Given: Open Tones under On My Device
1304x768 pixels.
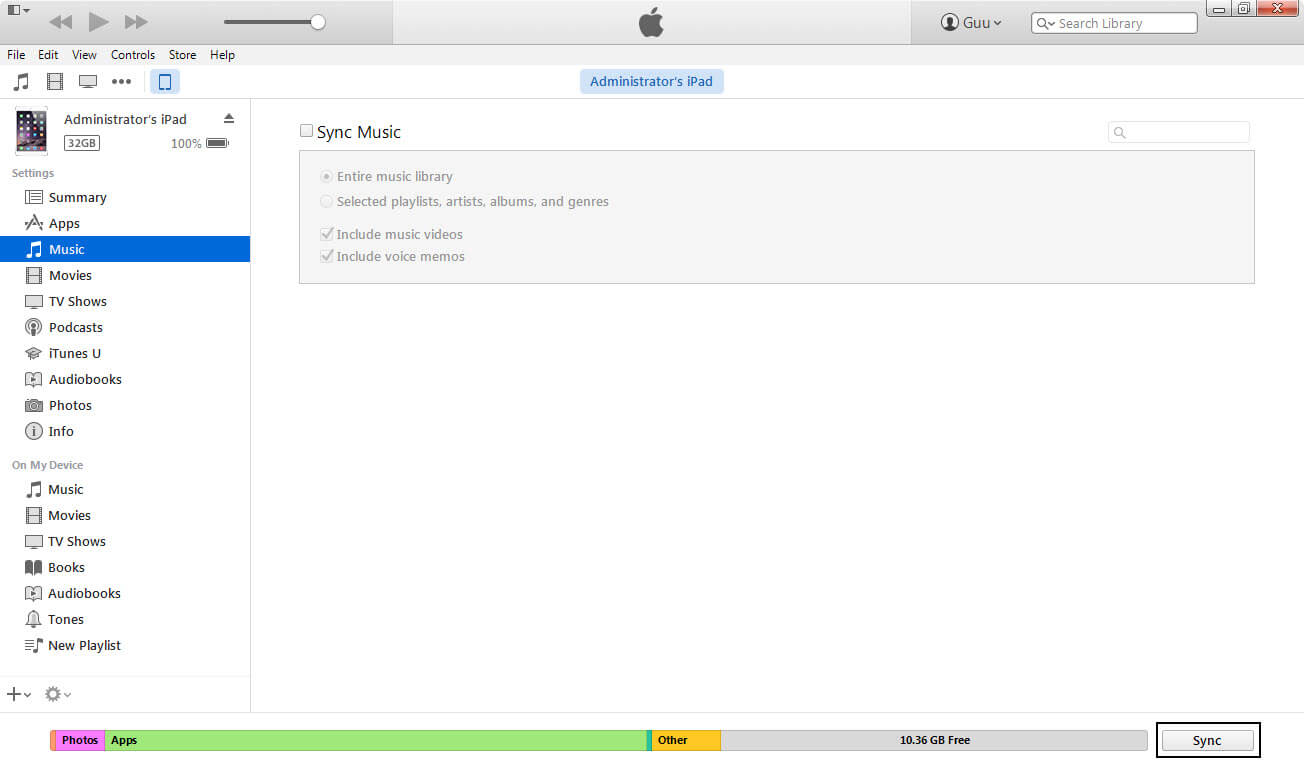Looking at the screenshot, I should point(125,619).
